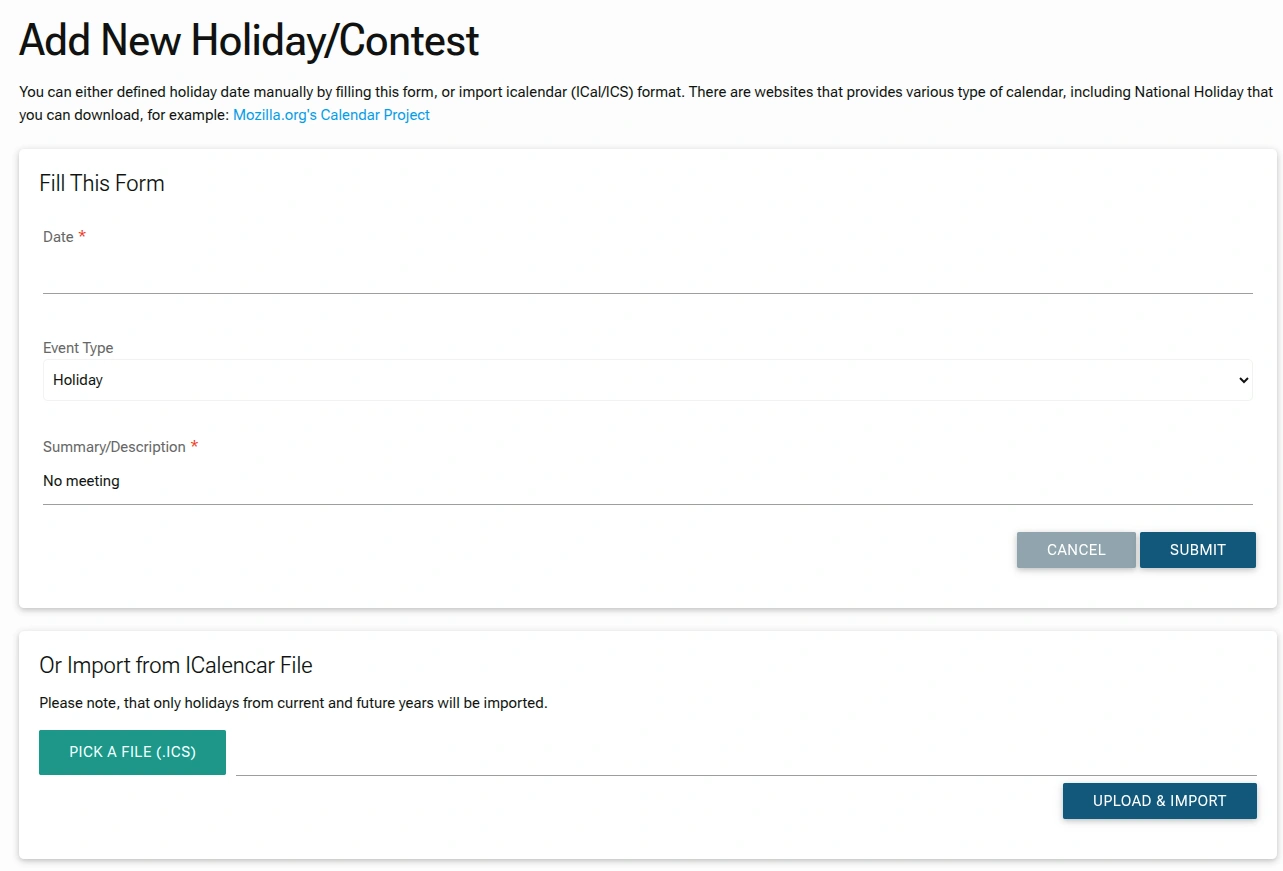The image size is (1283, 871).
Task: Click into the Date input field
Action: tap(647, 274)
